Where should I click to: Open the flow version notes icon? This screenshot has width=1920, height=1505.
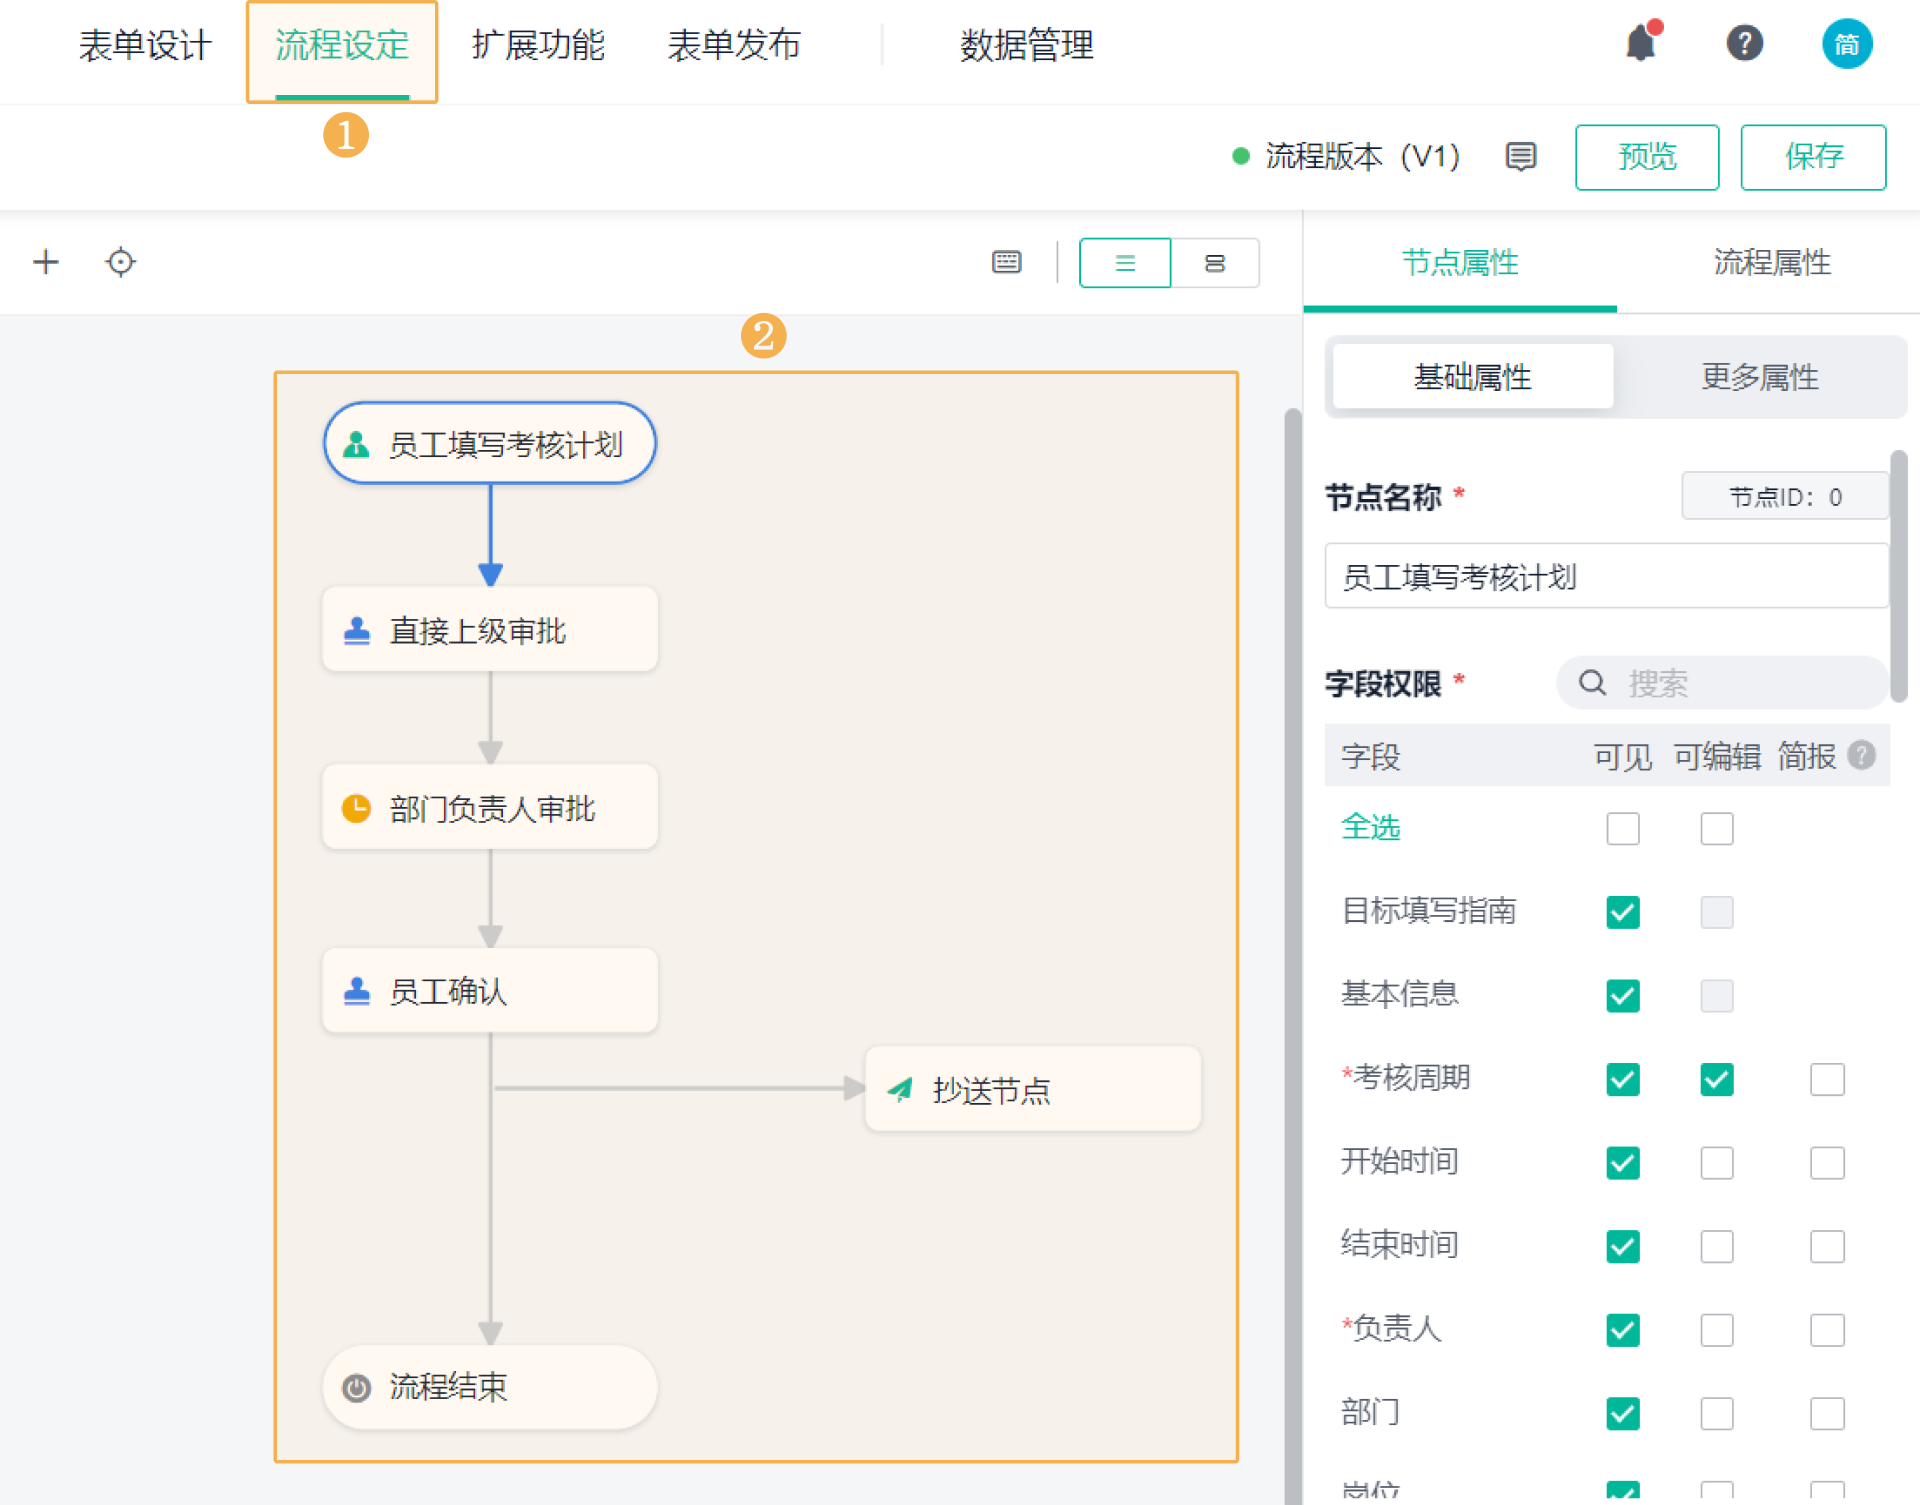(1520, 157)
